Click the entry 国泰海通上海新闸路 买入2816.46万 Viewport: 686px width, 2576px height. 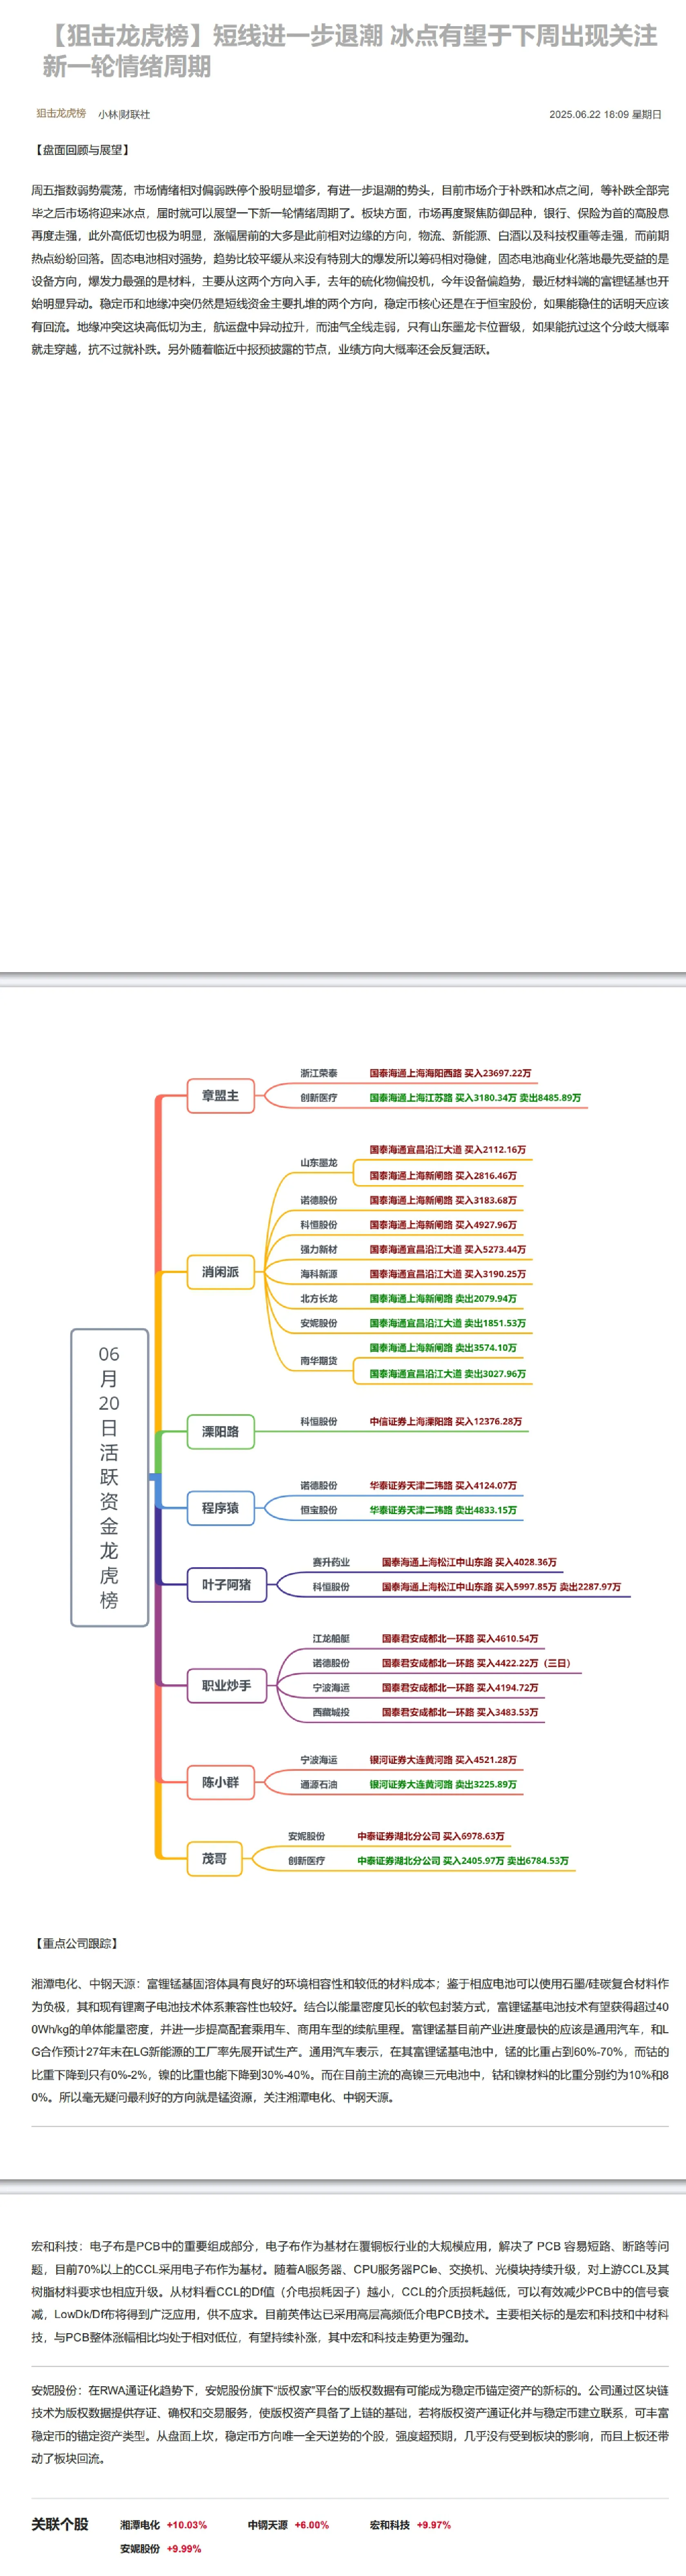click(443, 1176)
